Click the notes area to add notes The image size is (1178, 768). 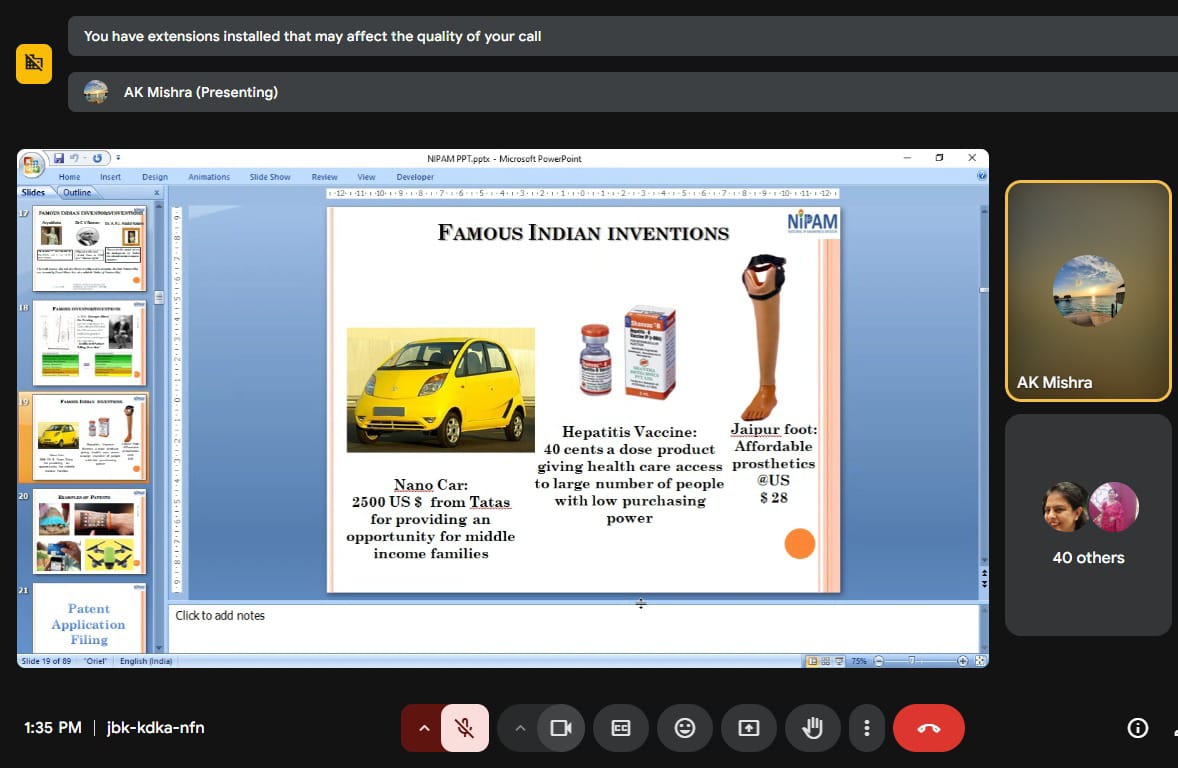click(x=574, y=628)
